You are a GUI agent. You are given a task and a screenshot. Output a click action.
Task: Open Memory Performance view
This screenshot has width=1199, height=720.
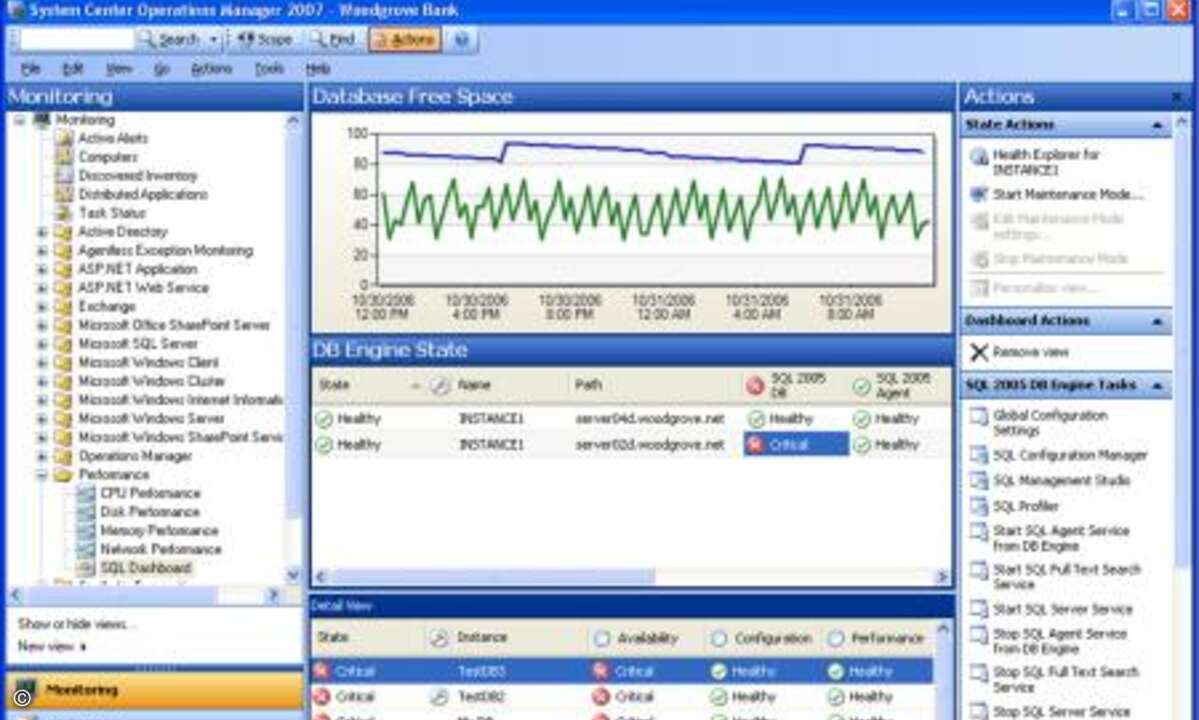coord(159,530)
